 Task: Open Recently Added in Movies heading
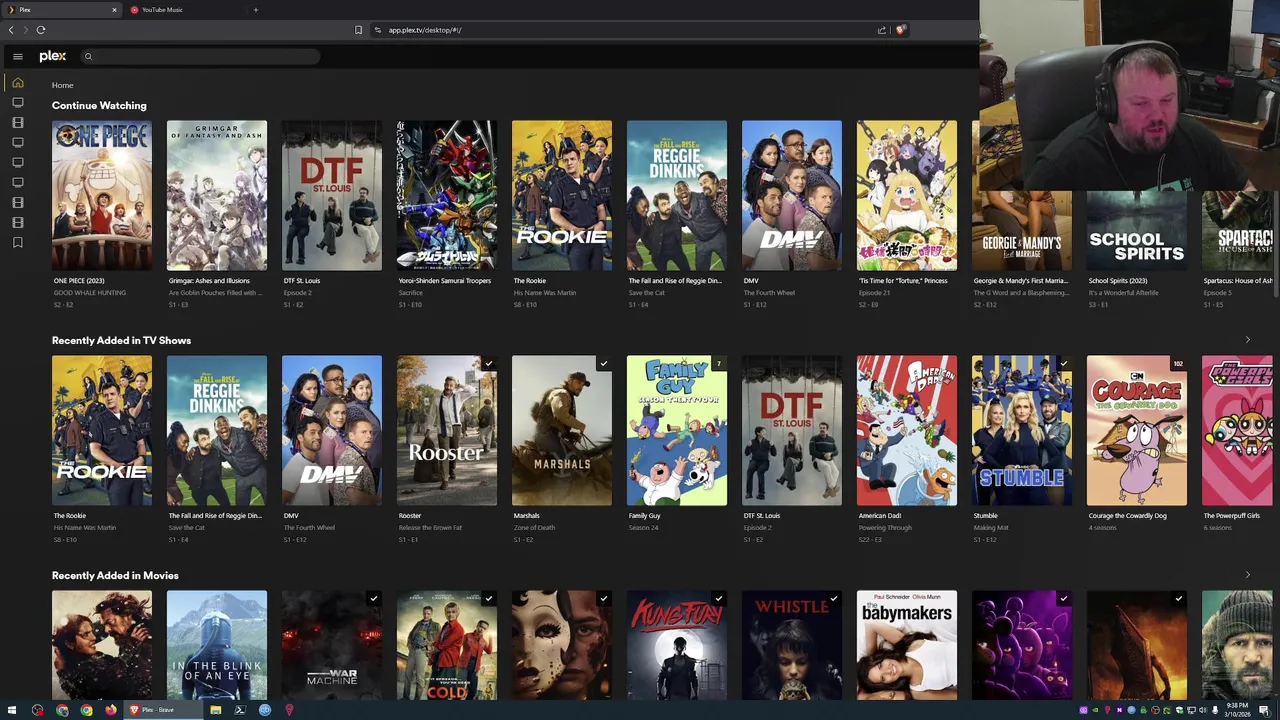pyautogui.click(x=115, y=576)
